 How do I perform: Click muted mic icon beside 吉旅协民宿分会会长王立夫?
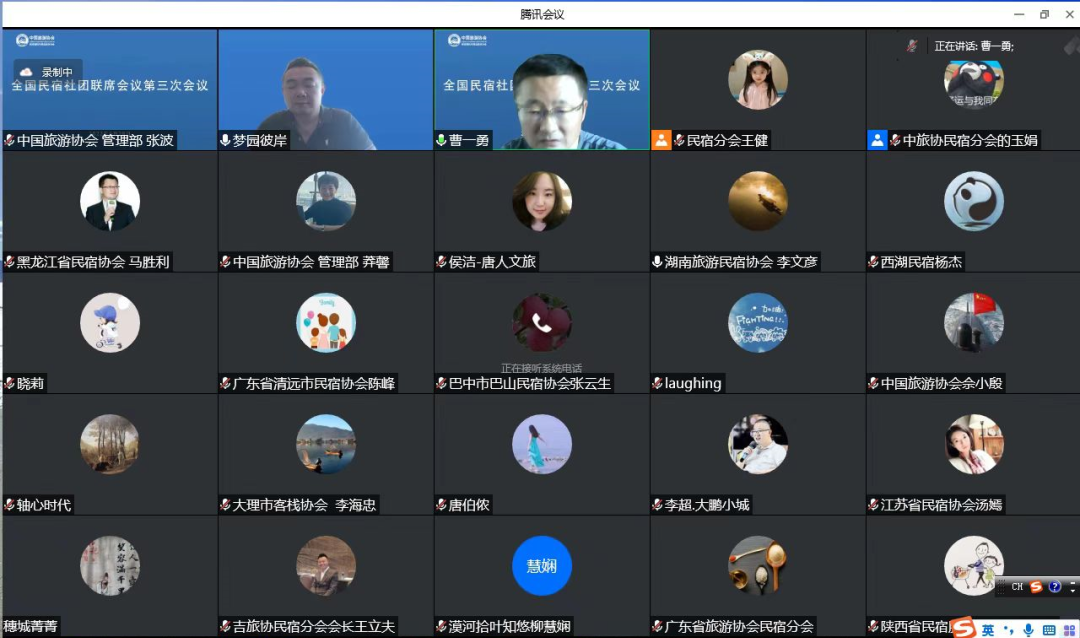225,626
